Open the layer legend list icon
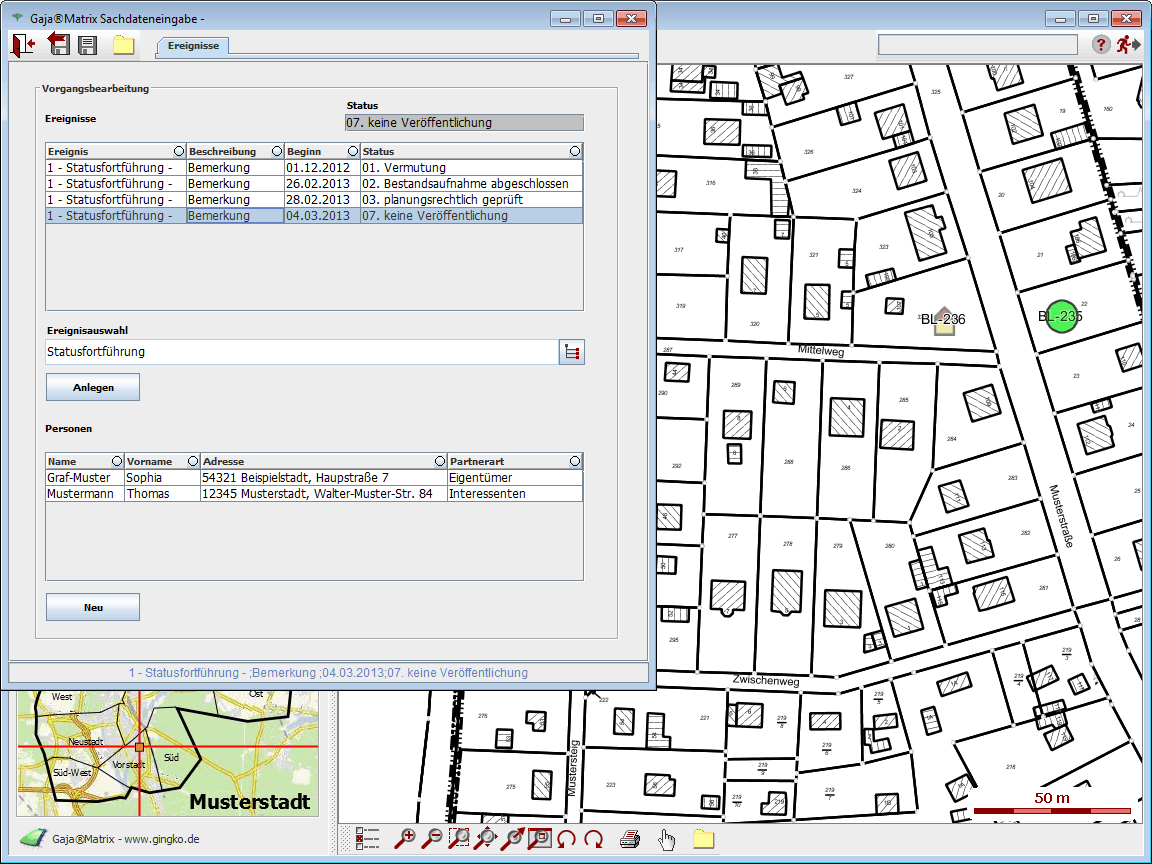 click(368, 839)
